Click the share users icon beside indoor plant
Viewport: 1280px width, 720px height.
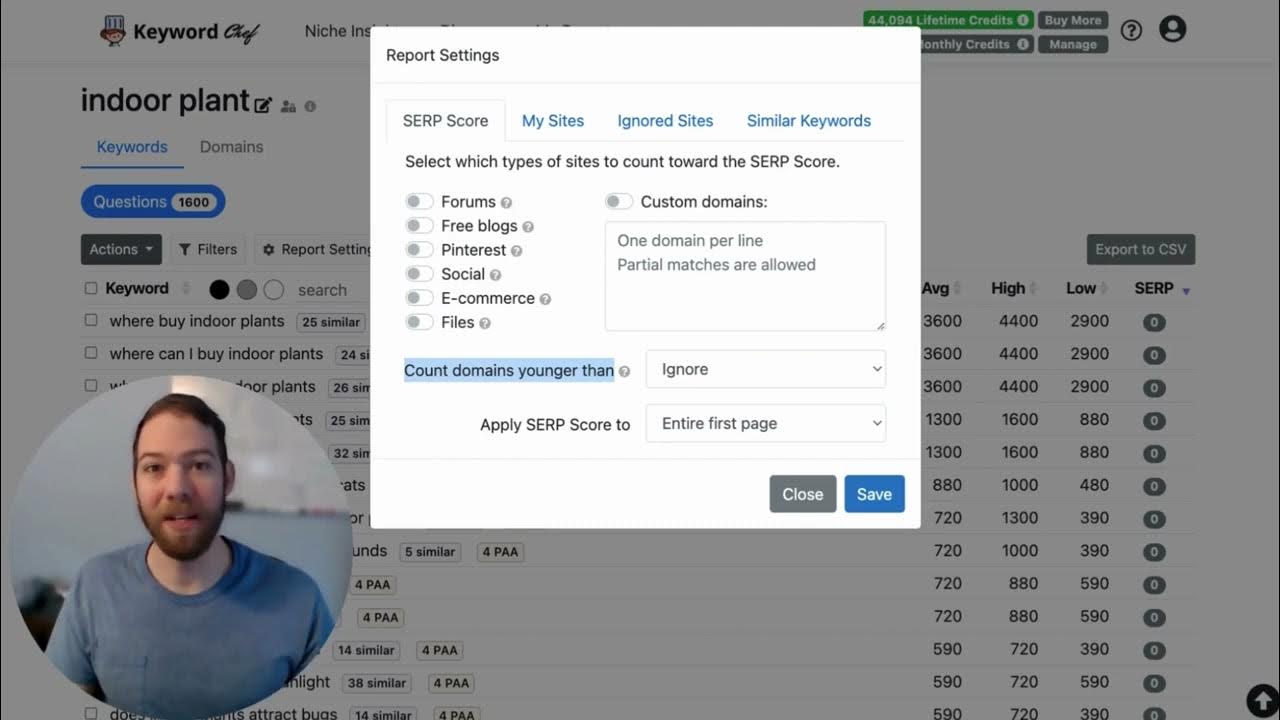[x=289, y=106]
